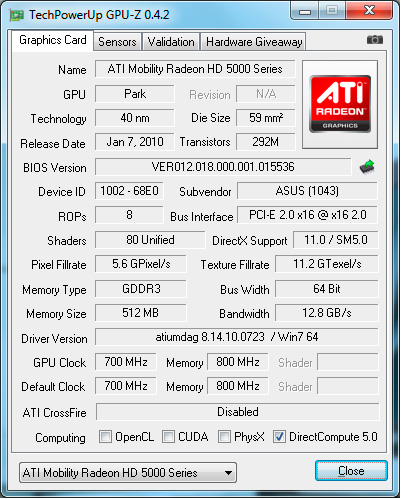Click the "Release Date" label

[53, 144]
